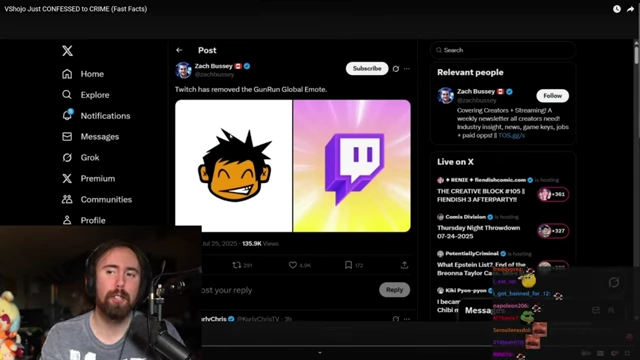Click Grok explain icon beside Subscribe

click(396, 69)
